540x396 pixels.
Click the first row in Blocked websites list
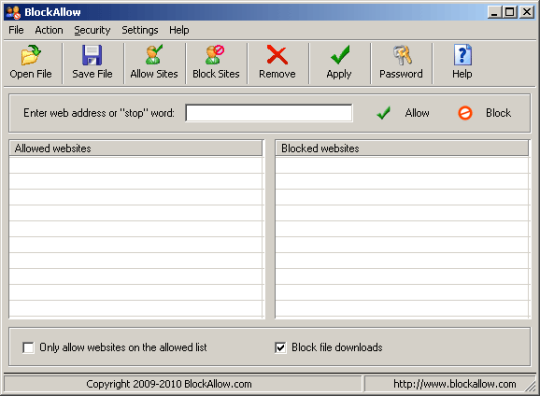pyautogui.click(x=402, y=165)
